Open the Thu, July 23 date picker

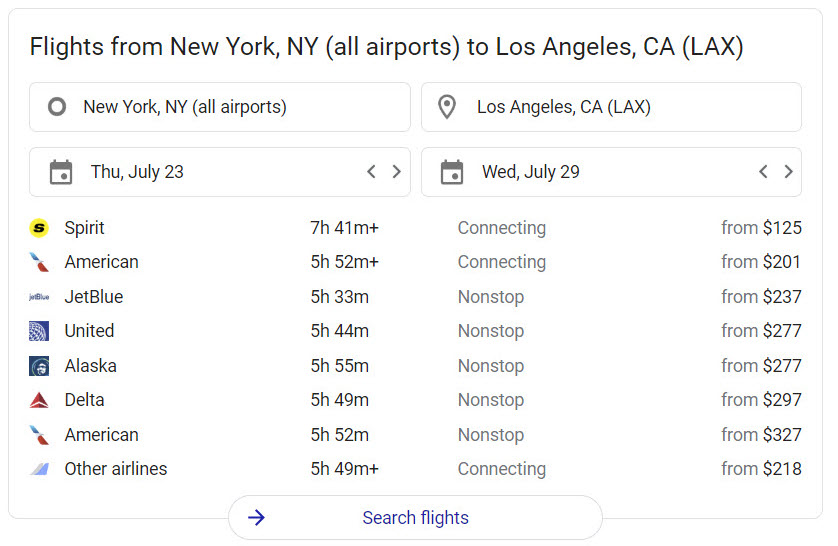(137, 172)
